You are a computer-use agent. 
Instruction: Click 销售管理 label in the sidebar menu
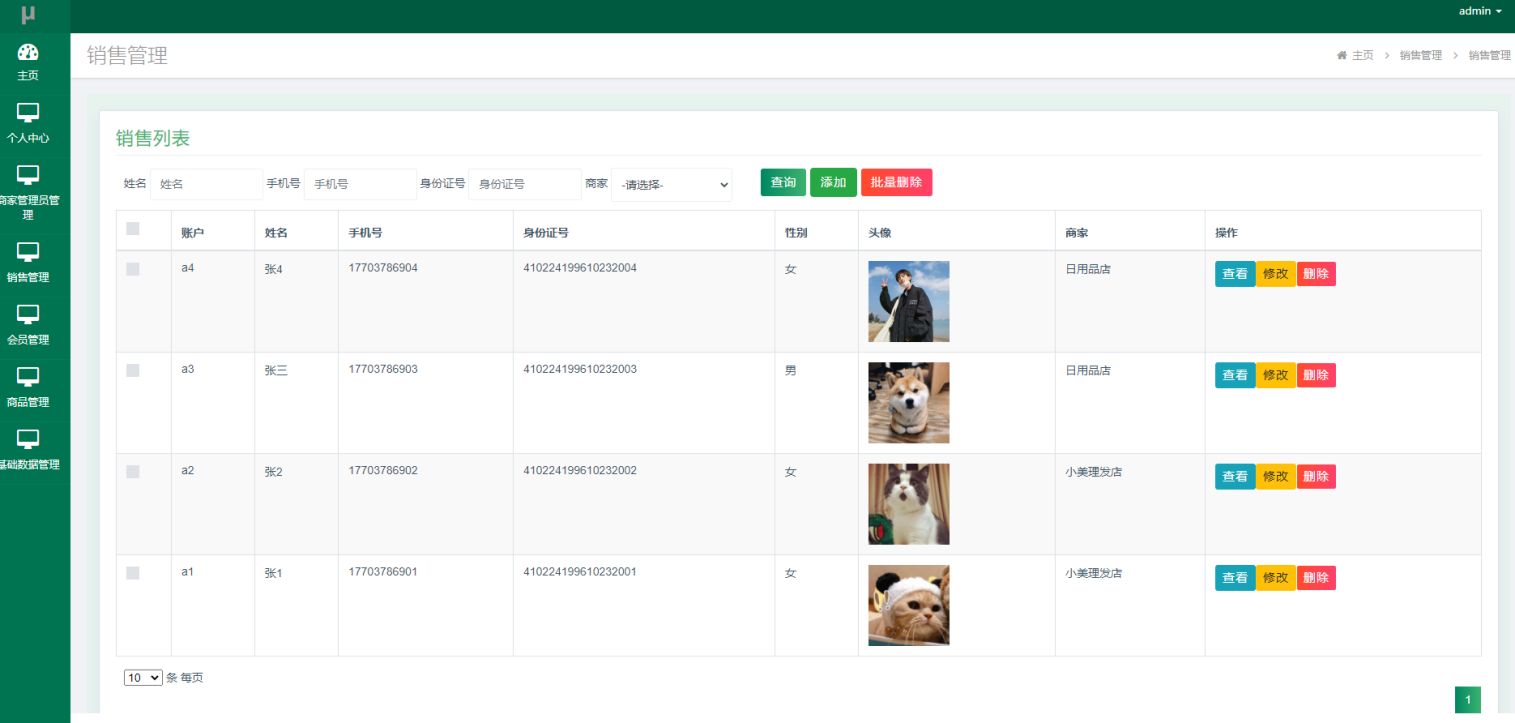point(28,277)
